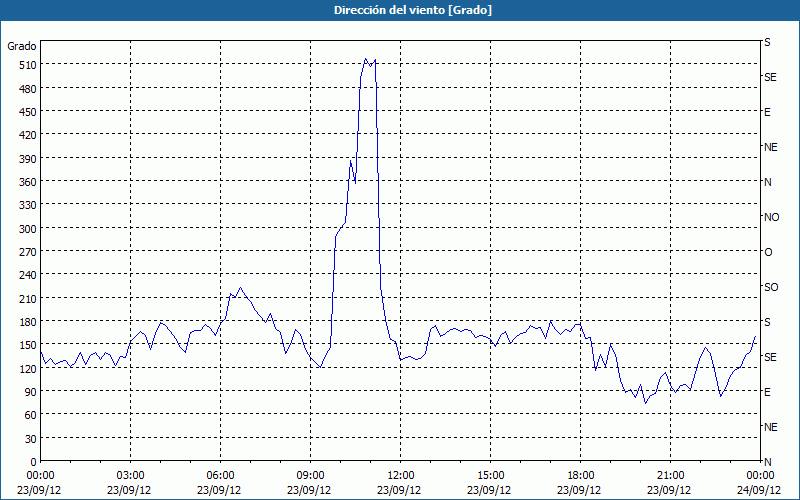Select the 420 degree axis label
Viewport: 800px width, 500px height.
[x=28, y=135]
